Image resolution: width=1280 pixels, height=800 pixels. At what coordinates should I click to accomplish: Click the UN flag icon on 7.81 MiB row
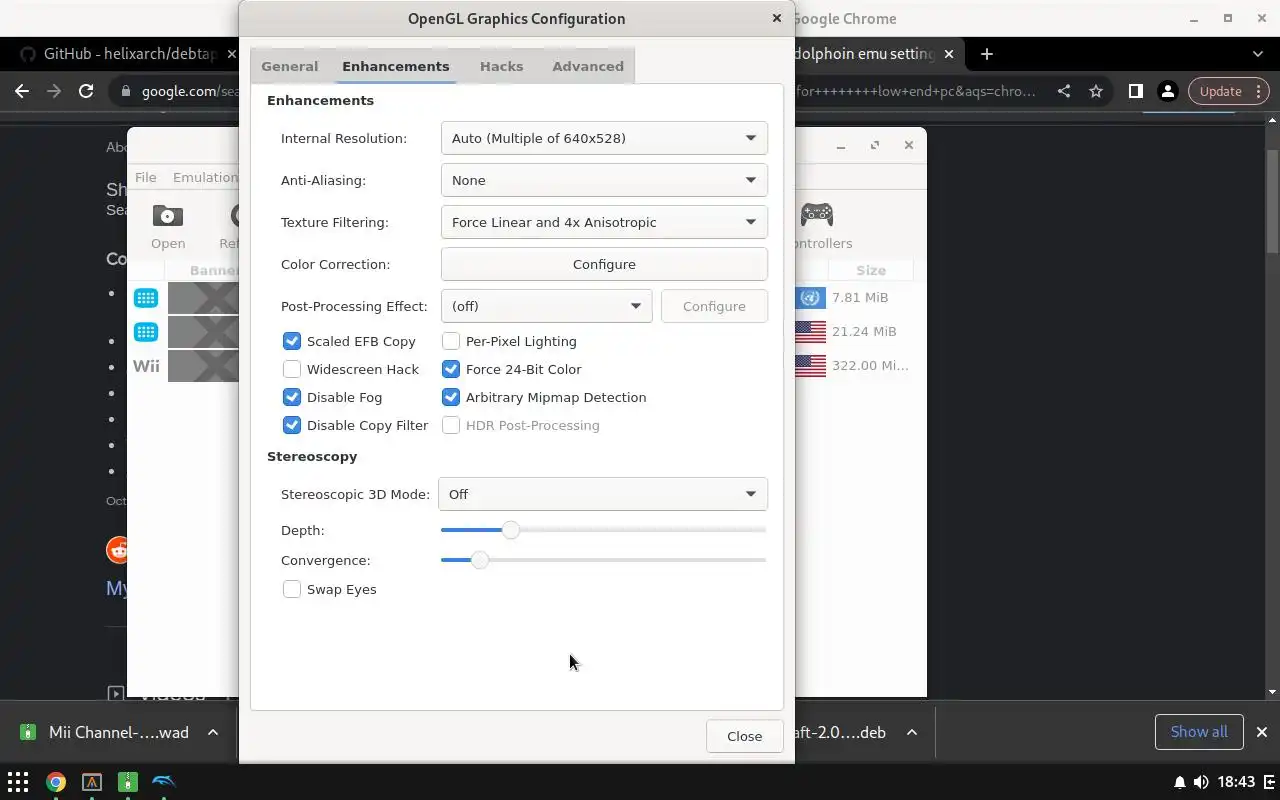811,297
